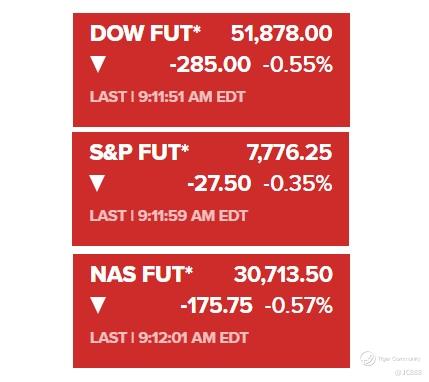Select the NAS price 30,713.50
The width and height of the screenshot is (429, 382).
tap(283, 274)
